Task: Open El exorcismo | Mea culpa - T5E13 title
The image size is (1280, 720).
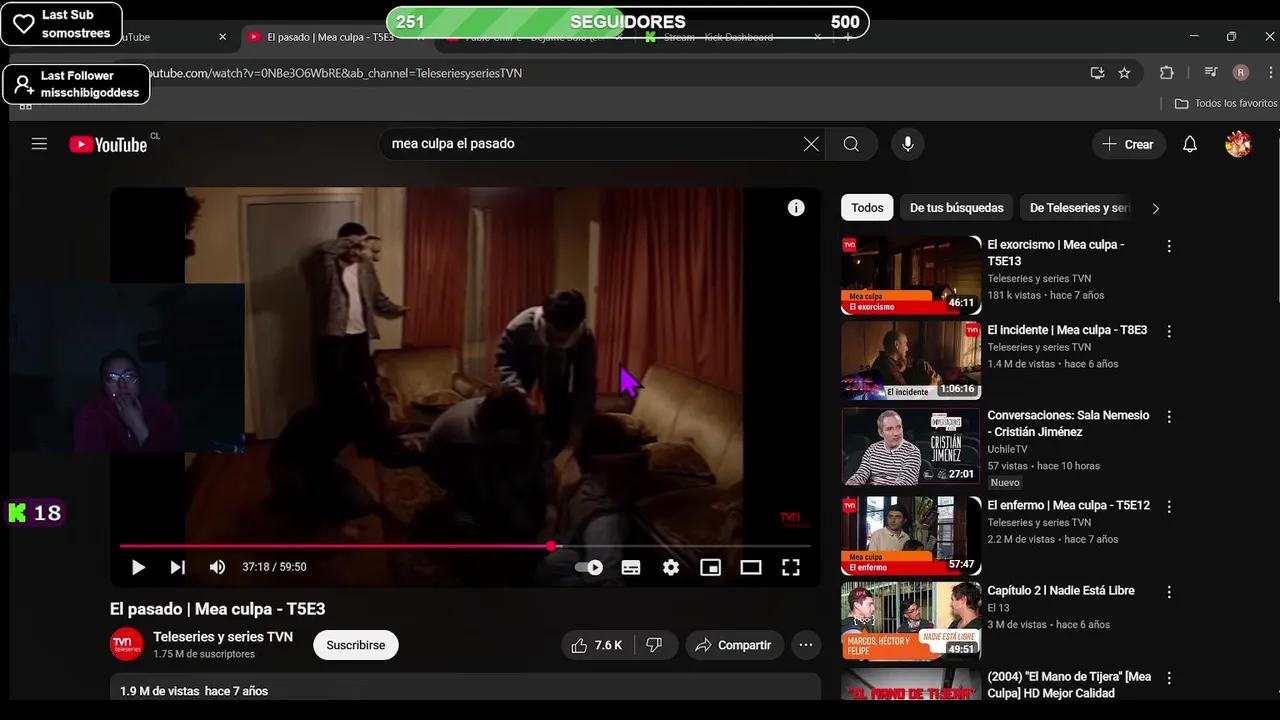Action: tap(1056, 253)
